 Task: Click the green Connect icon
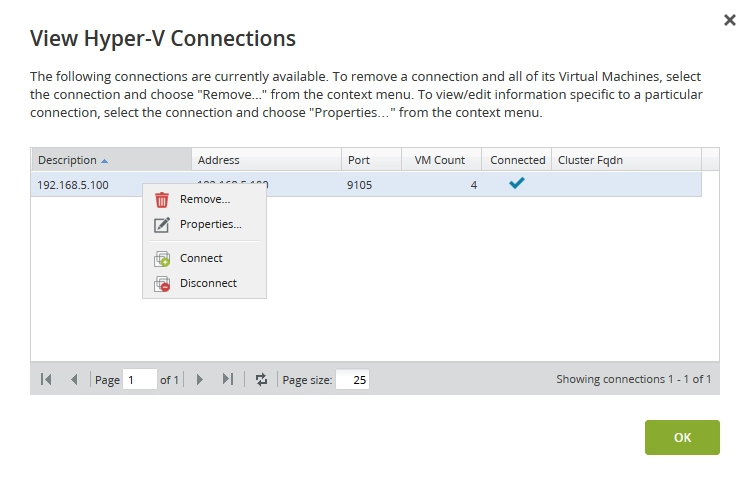point(162,259)
